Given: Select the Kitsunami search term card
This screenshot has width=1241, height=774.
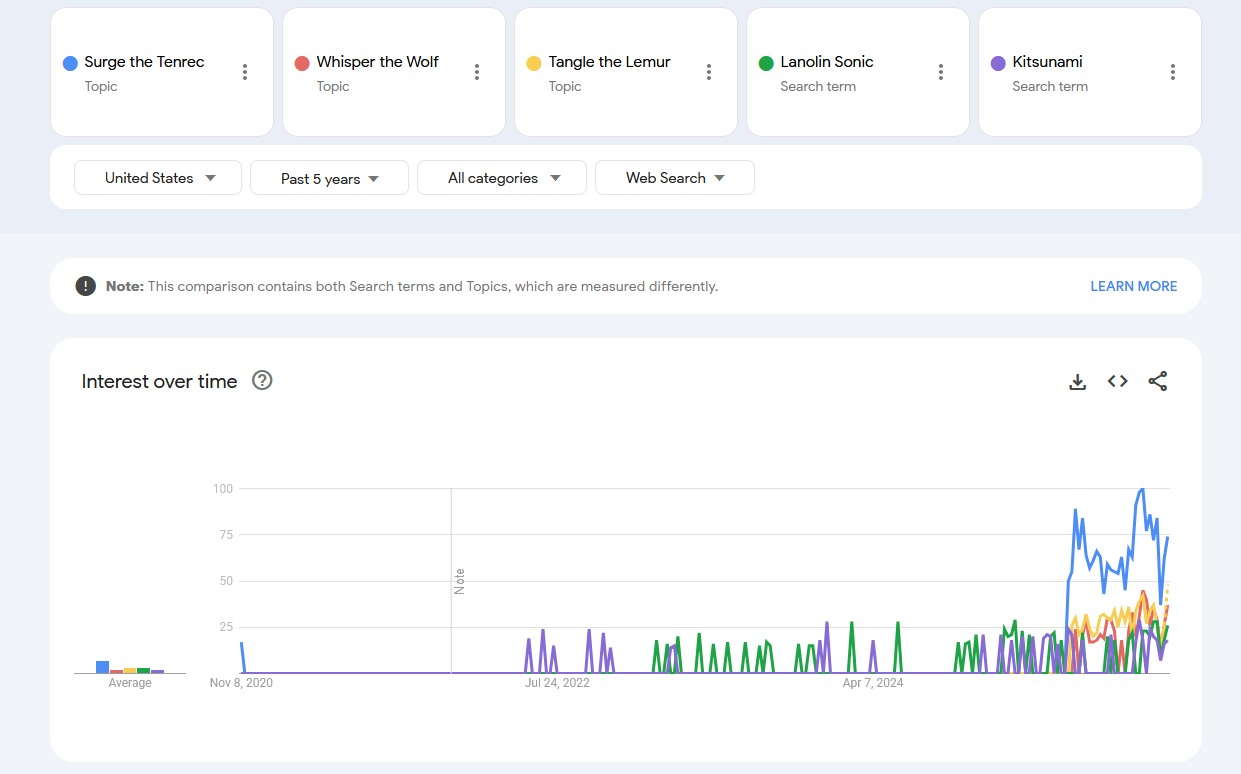Looking at the screenshot, I should click(1090, 72).
